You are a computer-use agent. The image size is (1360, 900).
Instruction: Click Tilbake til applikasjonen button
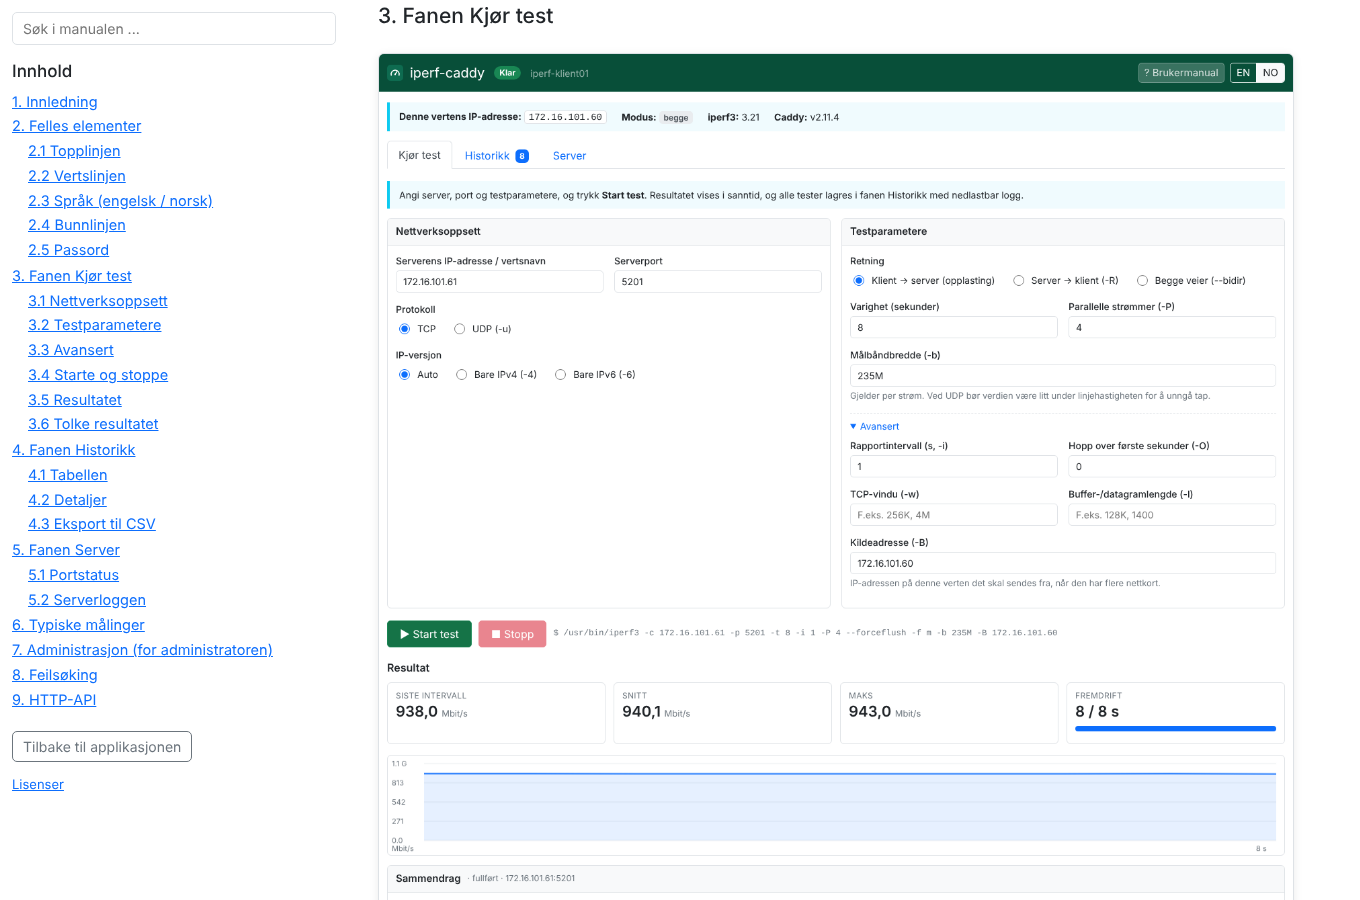point(102,747)
